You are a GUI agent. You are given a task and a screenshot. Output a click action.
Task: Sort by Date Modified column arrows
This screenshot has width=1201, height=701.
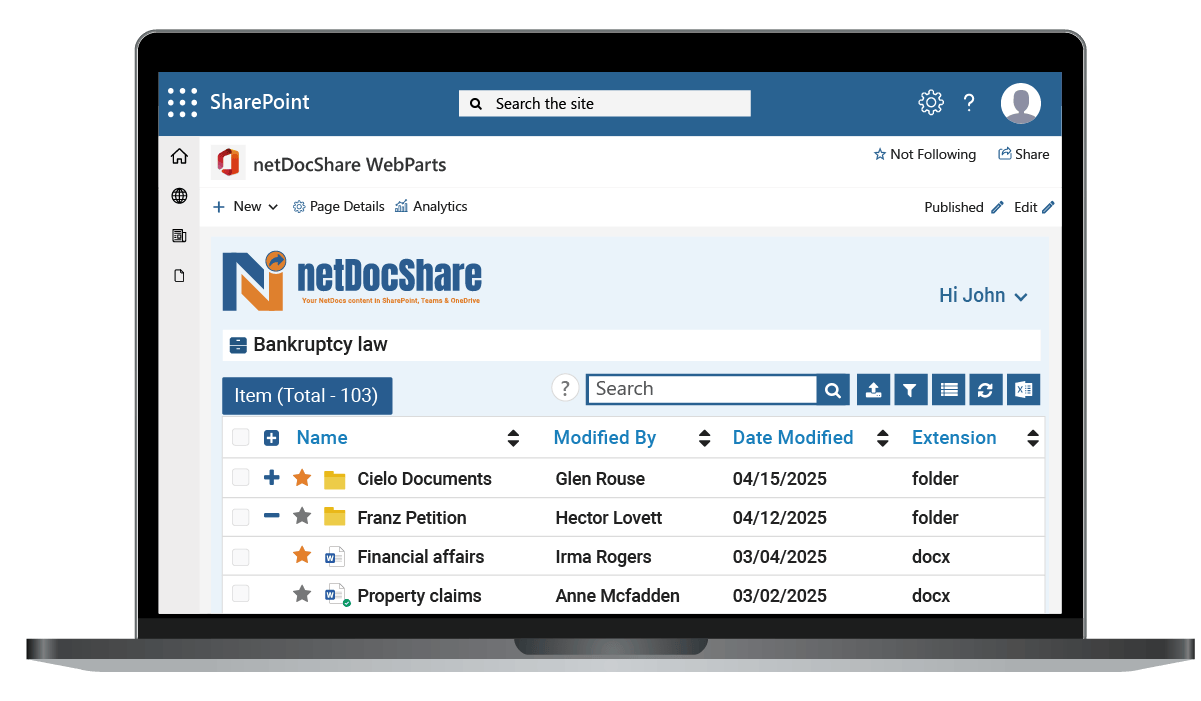click(882, 438)
